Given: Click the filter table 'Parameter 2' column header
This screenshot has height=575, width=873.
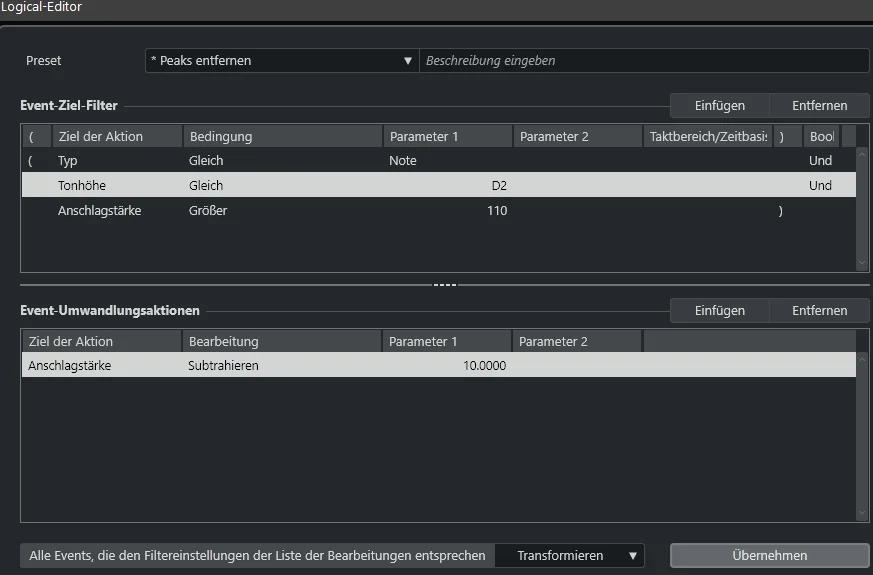Looking at the screenshot, I should tap(578, 136).
